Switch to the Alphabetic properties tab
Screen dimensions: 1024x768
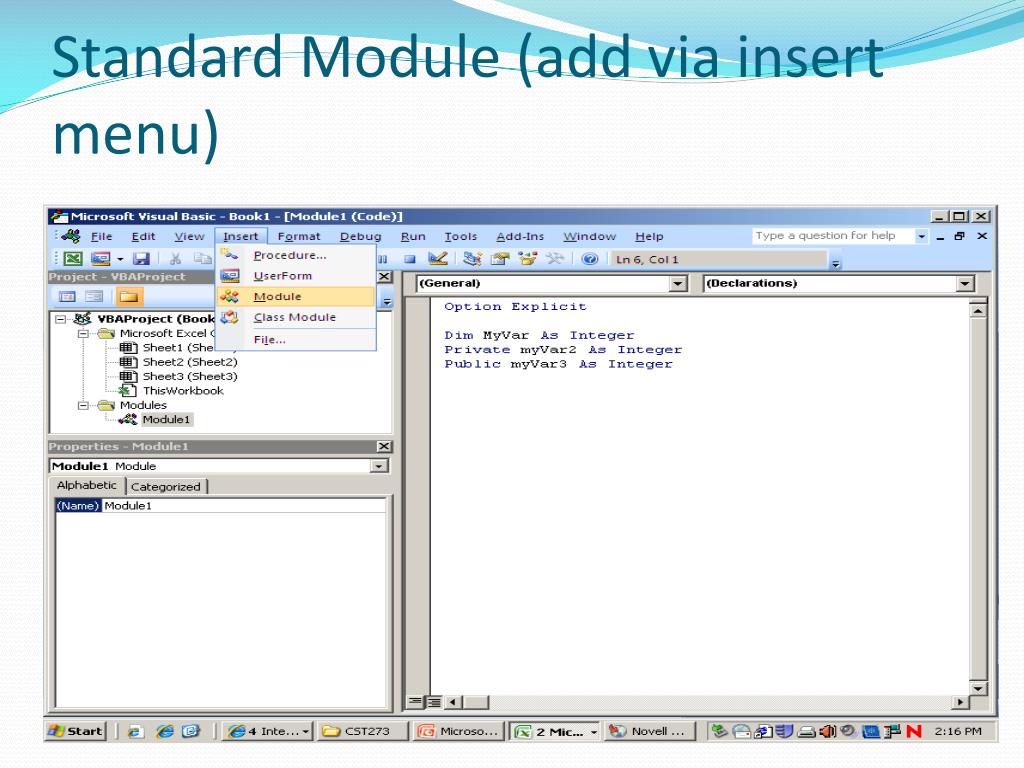(86, 485)
